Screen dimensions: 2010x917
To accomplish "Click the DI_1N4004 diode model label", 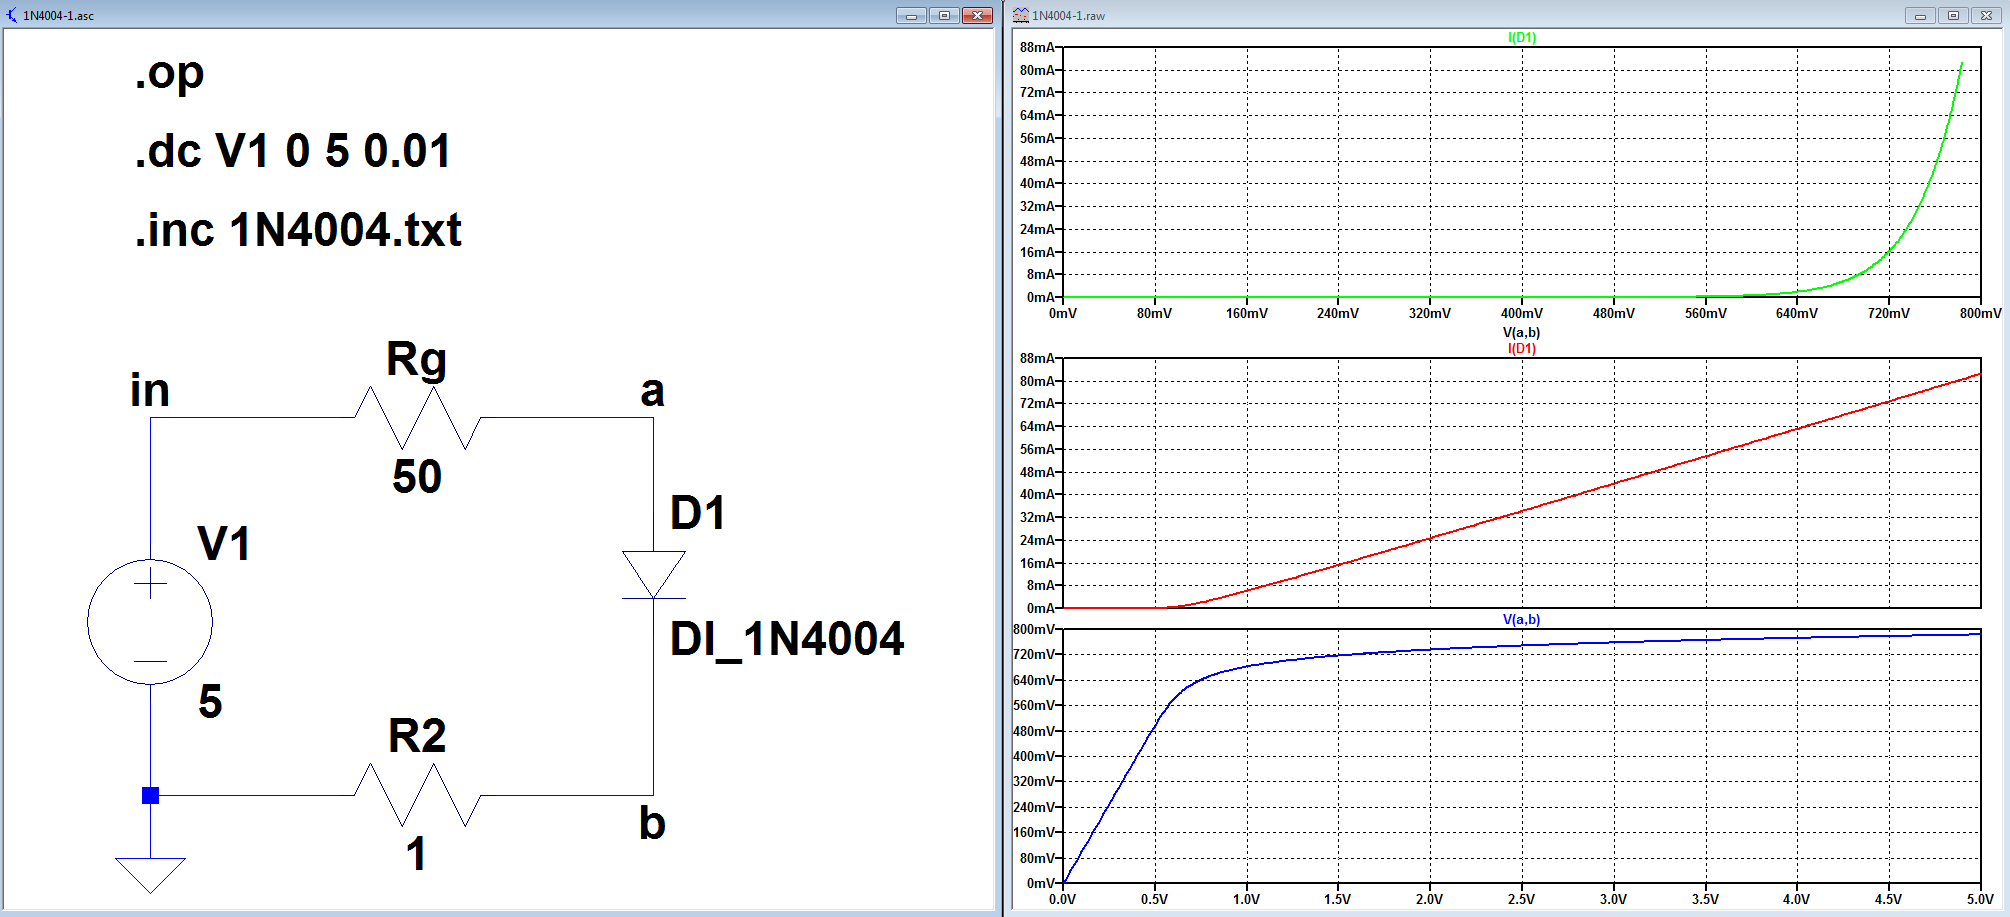I will 787,639.
